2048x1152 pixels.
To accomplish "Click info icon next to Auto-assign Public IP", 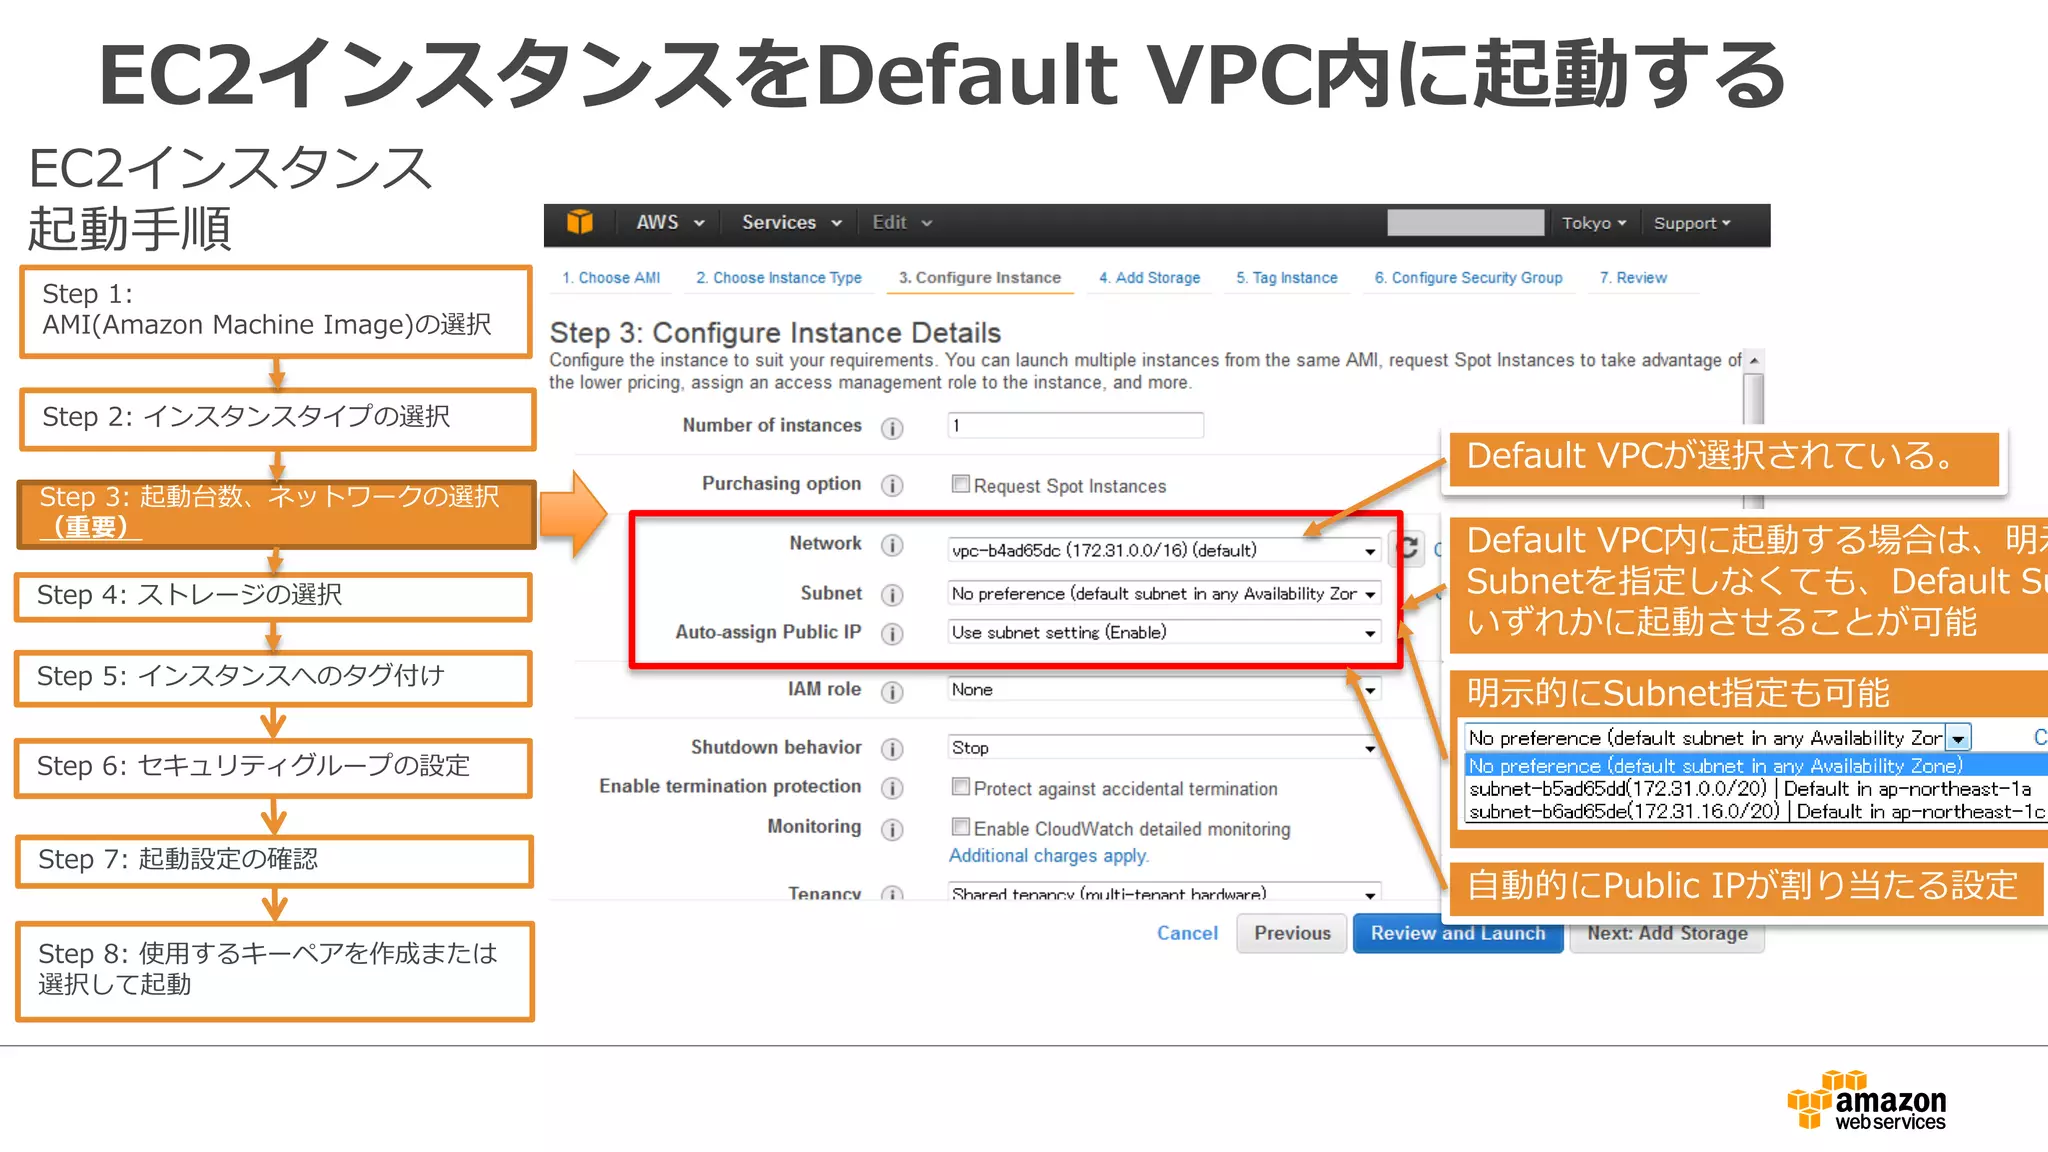I will coord(892,634).
